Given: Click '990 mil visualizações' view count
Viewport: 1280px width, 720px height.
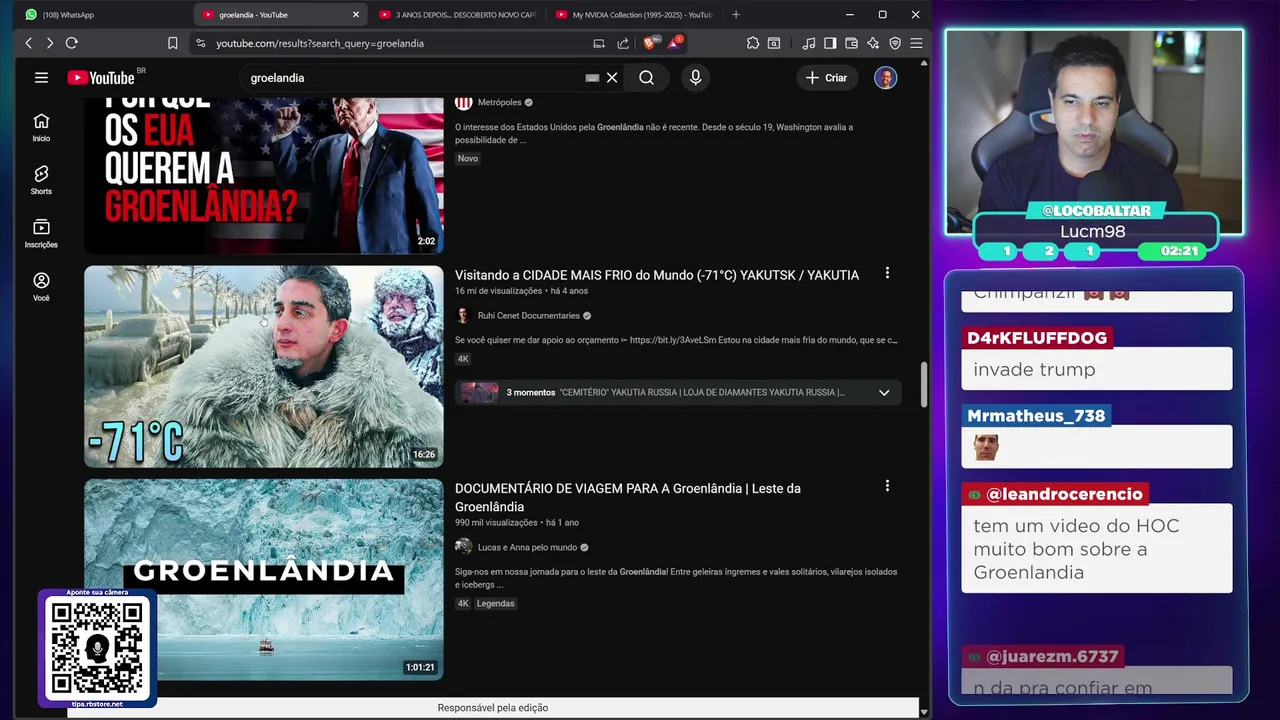Looking at the screenshot, I should click(496, 522).
